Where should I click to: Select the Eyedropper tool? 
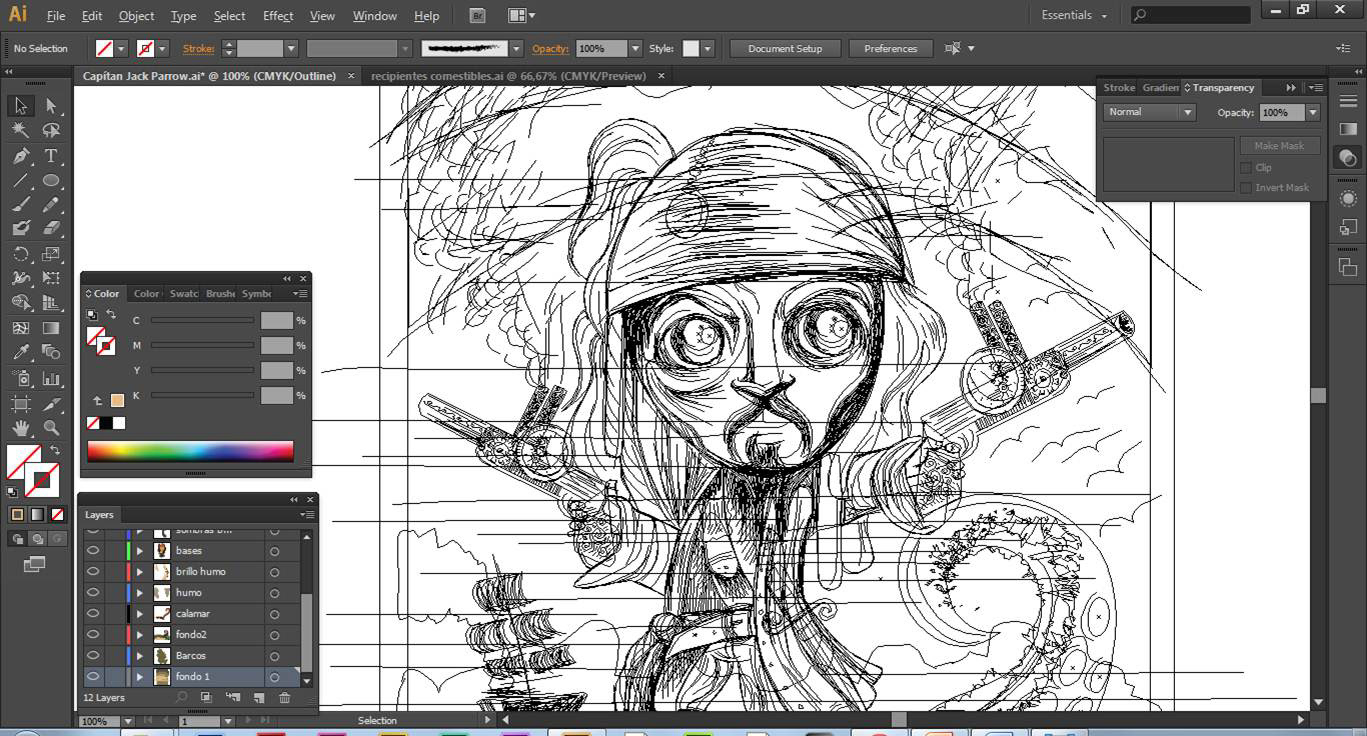point(20,352)
